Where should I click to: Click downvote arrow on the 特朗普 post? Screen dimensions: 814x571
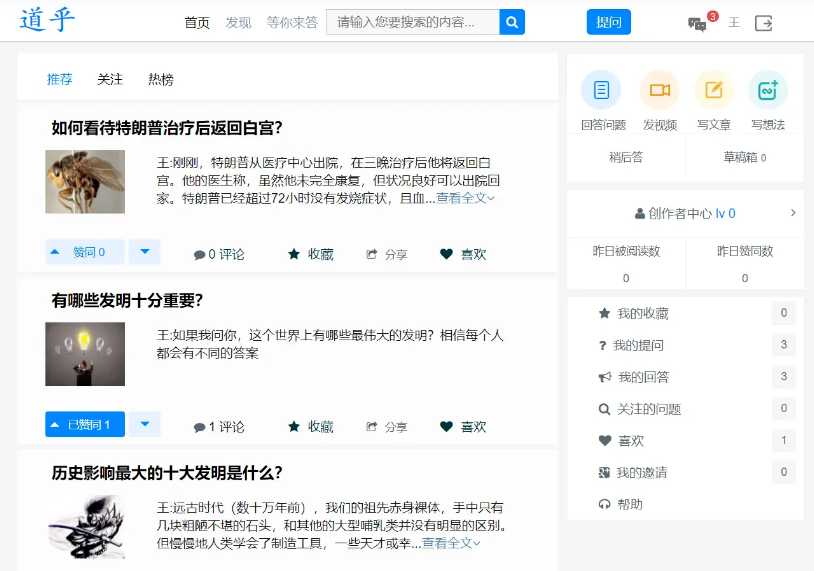point(145,252)
